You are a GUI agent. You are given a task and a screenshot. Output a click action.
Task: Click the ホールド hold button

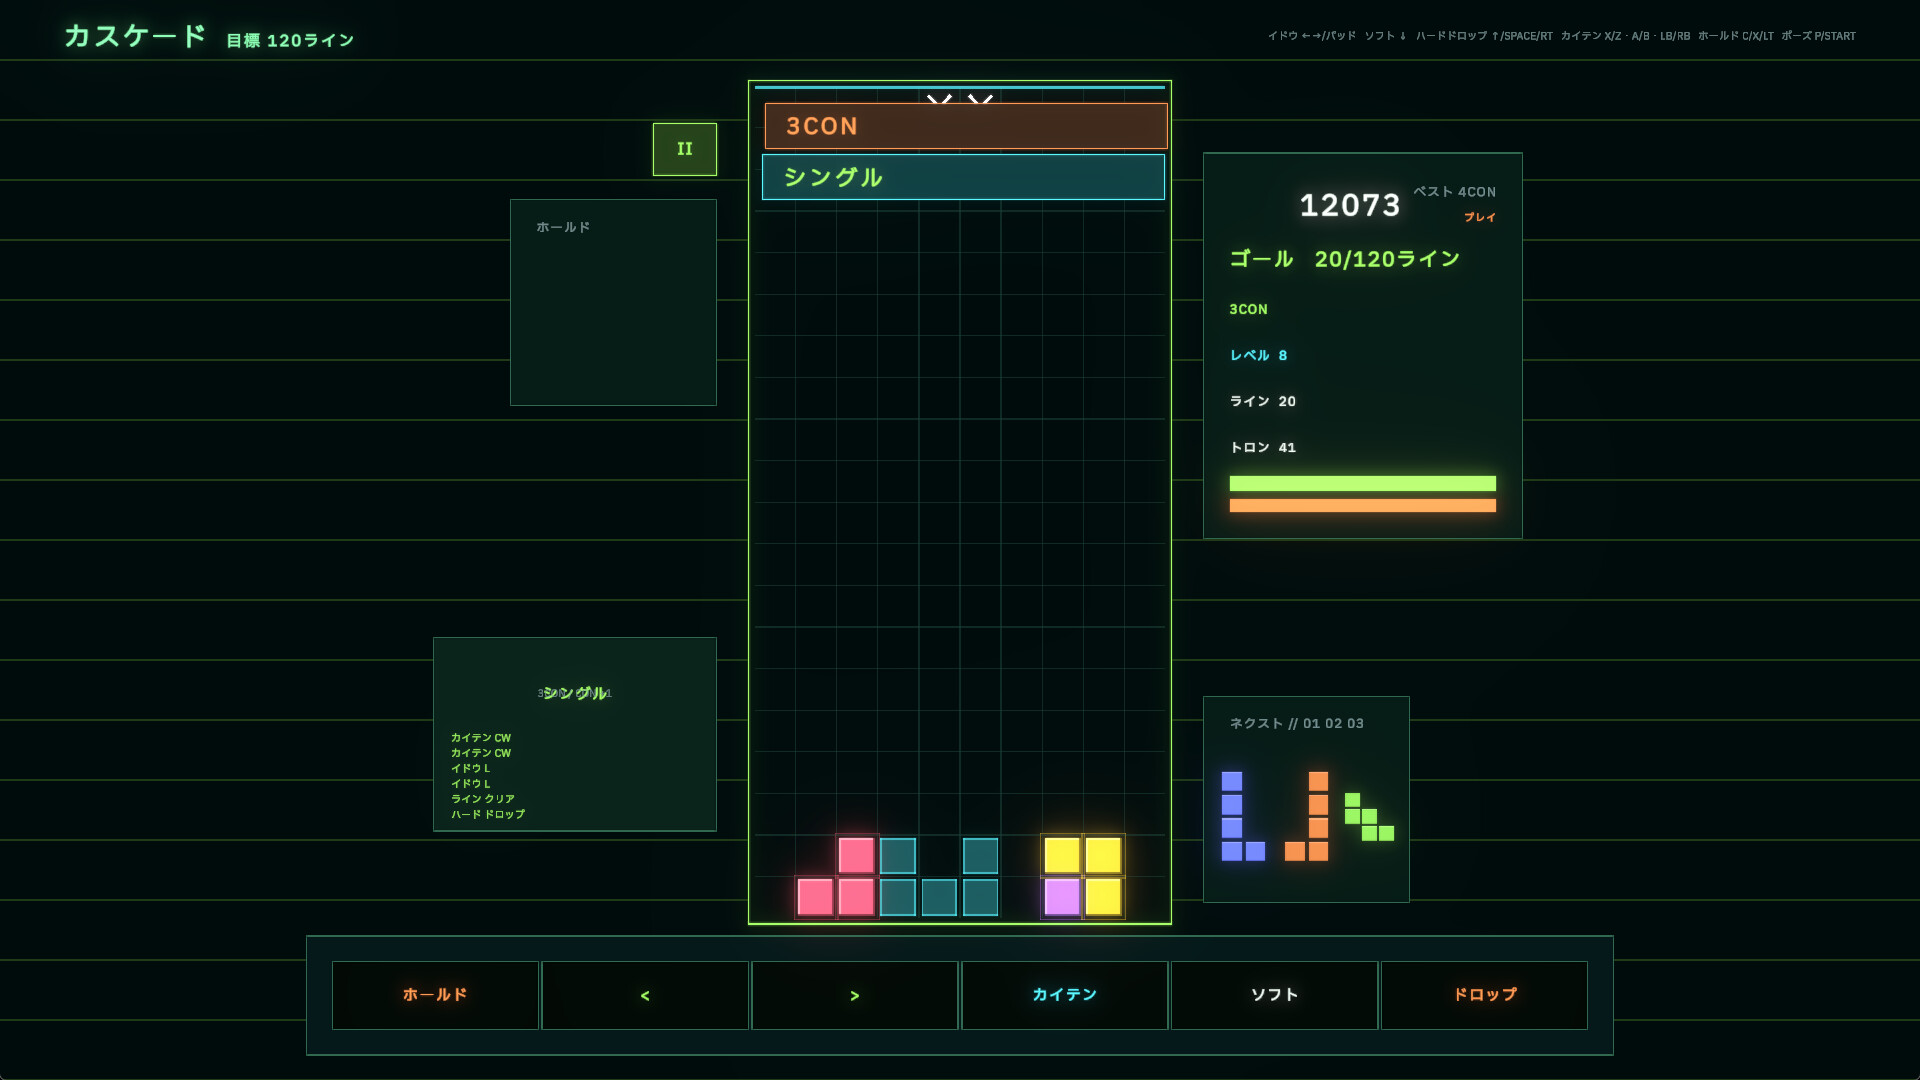(x=435, y=995)
